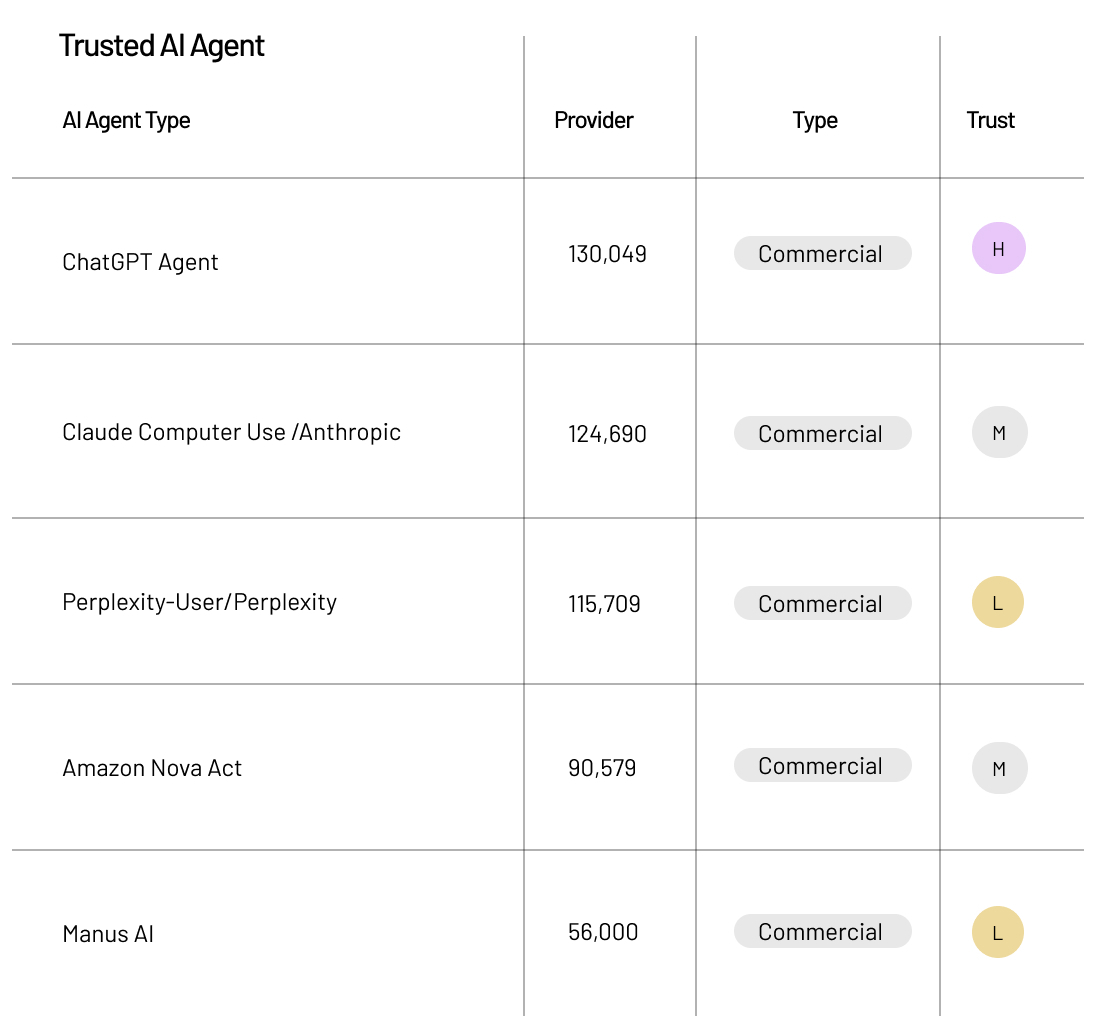
Task: Click Commercial tag in Claude Computer Use row
Action: pos(822,434)
